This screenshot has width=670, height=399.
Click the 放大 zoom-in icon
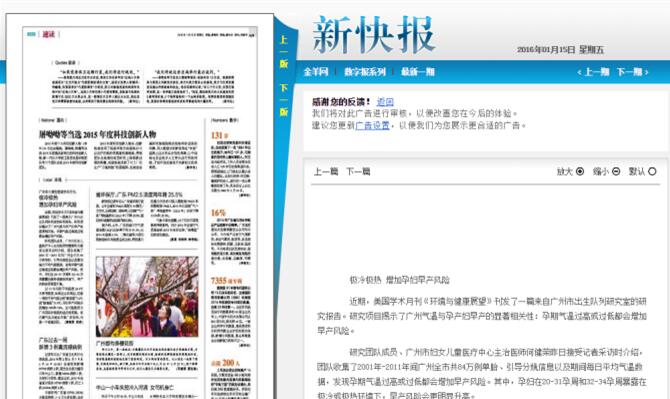(580, 171)
